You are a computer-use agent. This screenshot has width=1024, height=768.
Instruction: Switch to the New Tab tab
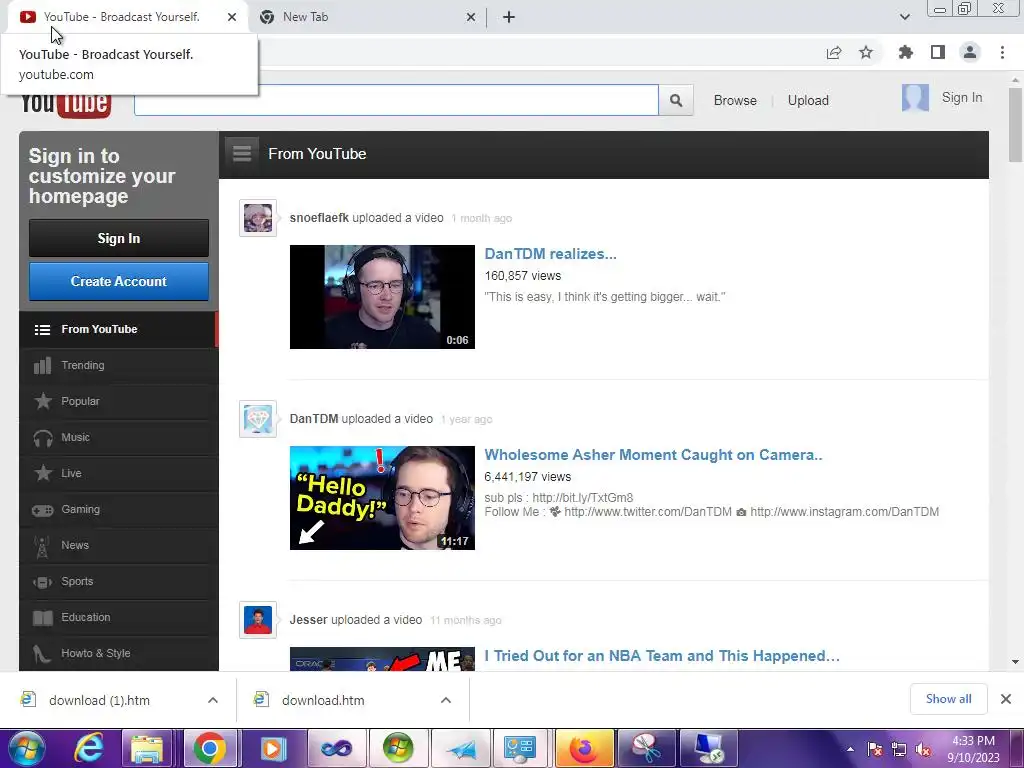(x=368, y=18)
